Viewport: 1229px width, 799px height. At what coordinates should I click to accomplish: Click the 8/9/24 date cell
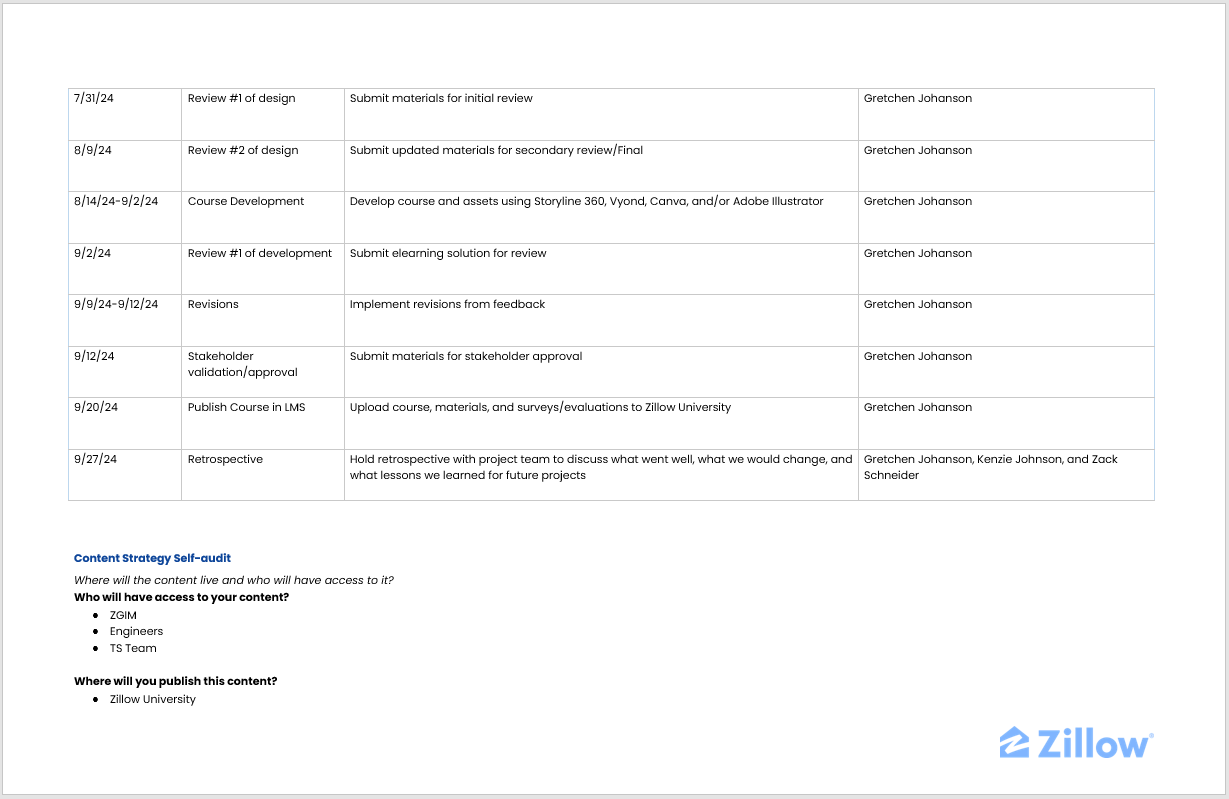coord(92,151)
